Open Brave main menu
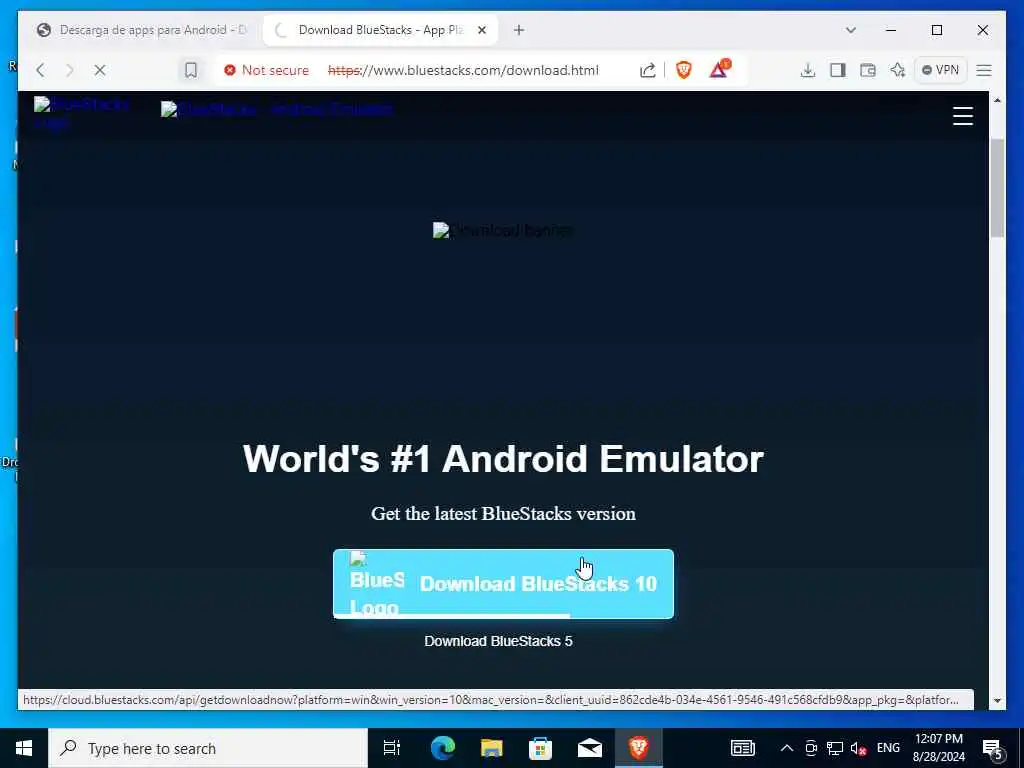 tap(984, 70)
